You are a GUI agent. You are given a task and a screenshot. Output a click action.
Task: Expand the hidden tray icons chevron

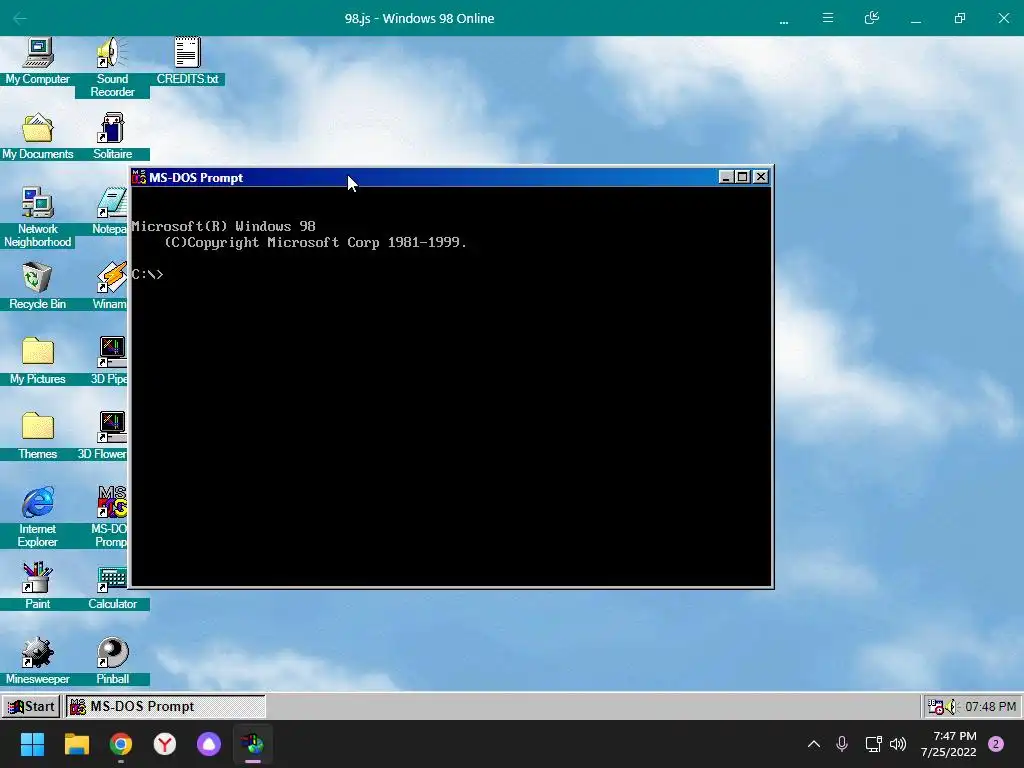814,744
